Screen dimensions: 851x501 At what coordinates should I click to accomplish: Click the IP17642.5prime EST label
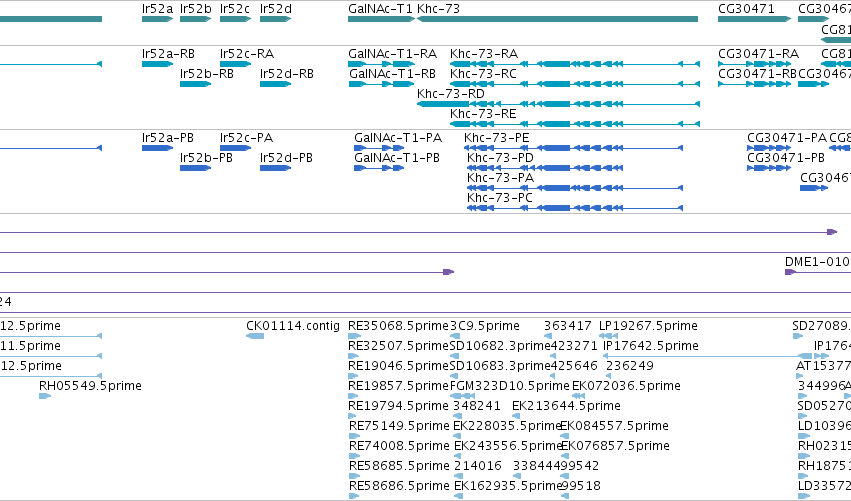pos(651,346)
